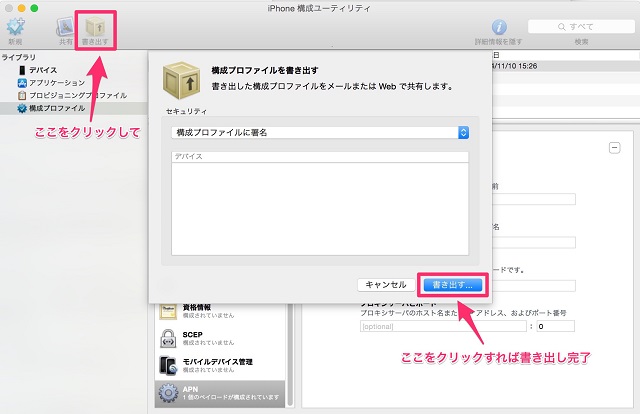Select the SCEP payload item
640x414 pixels.
[220, 338]
